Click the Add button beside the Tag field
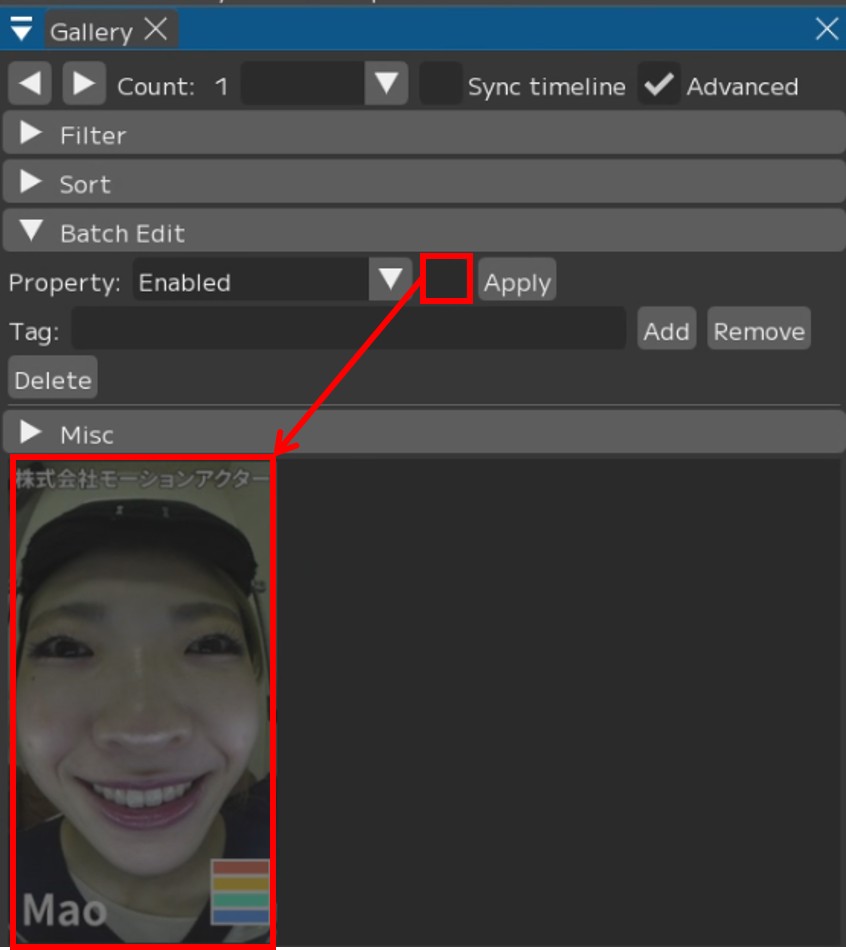Screen dimensions: 846x950 666,329
